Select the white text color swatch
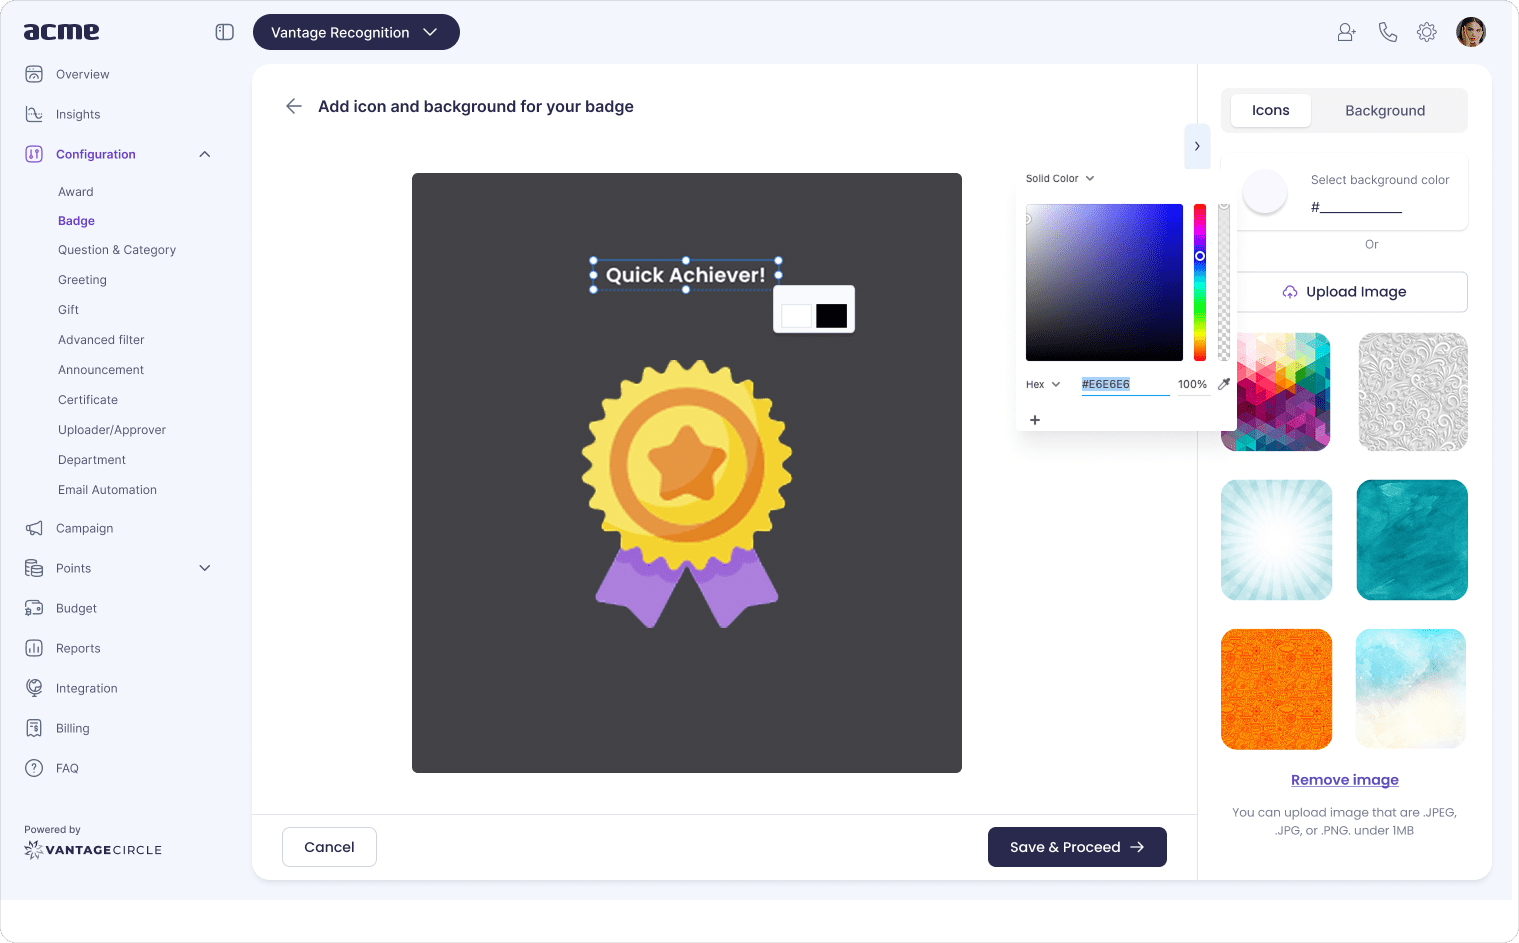 pyautogui.click(x=797, y=316)
